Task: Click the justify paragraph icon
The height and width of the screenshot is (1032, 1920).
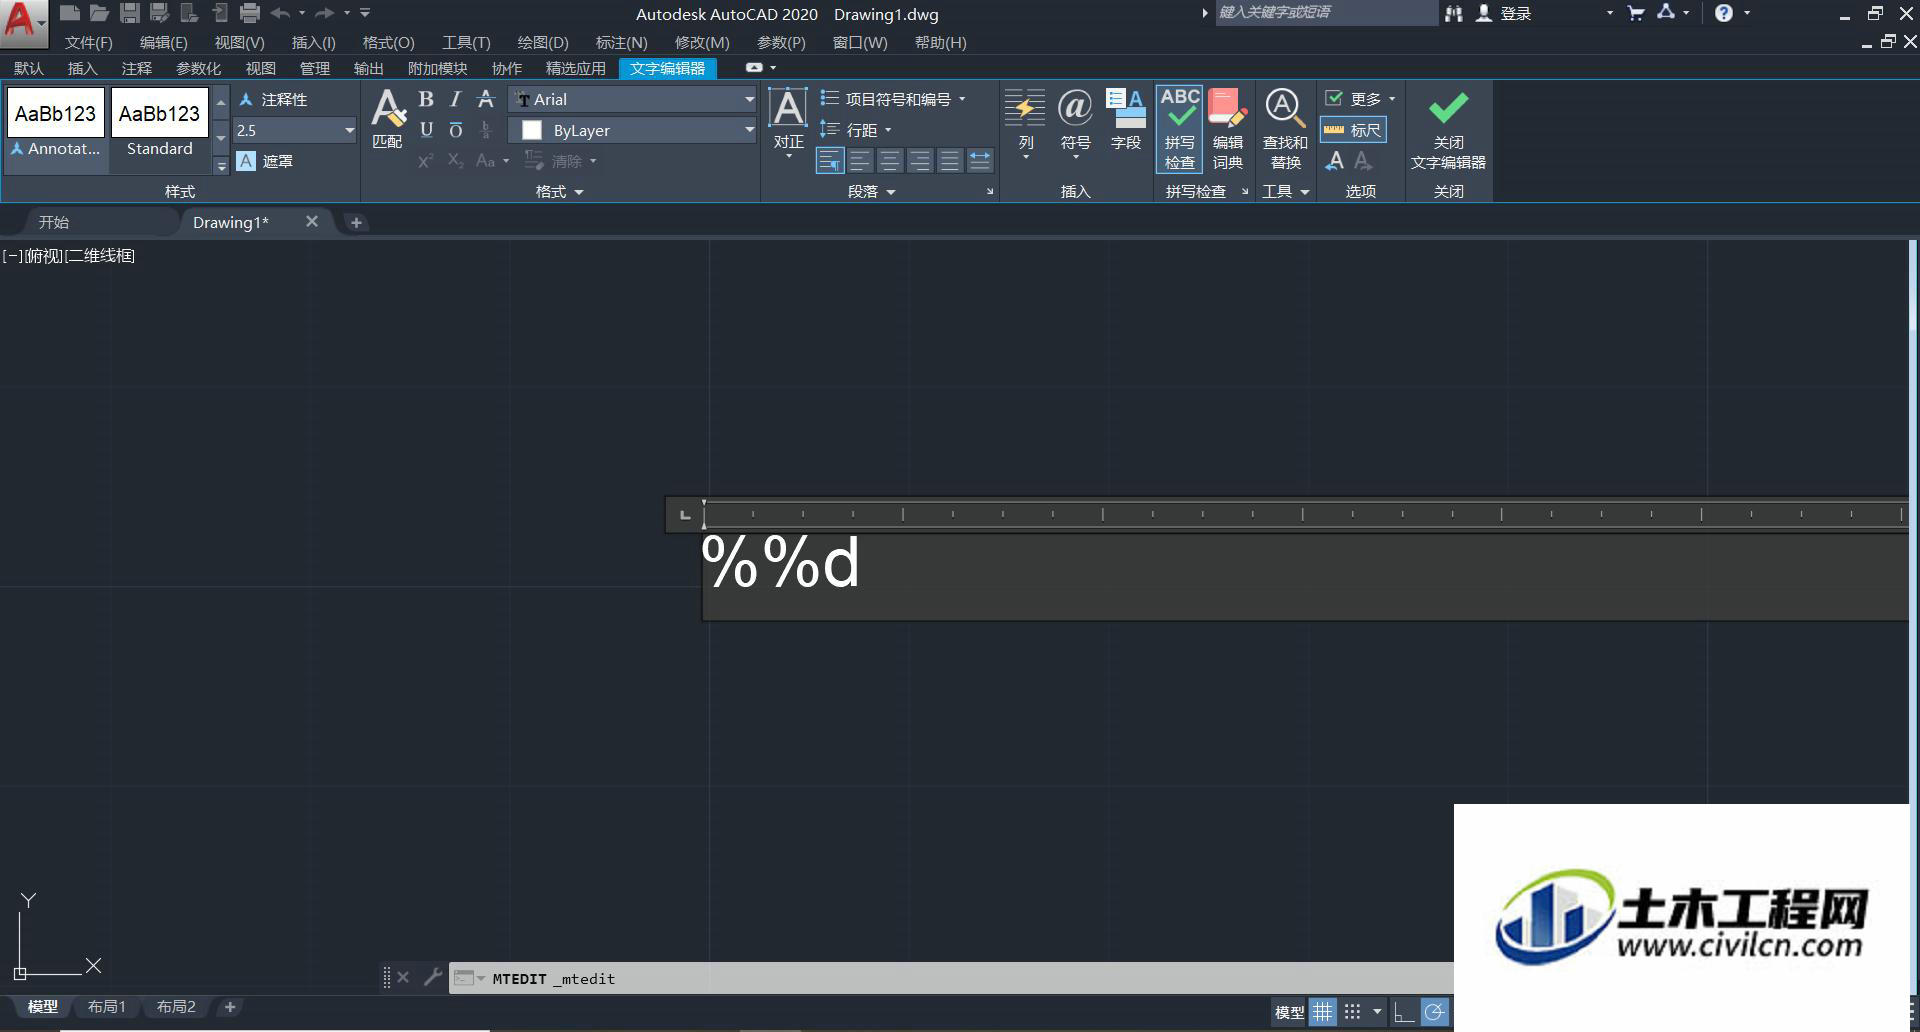Action: [950, 160]
